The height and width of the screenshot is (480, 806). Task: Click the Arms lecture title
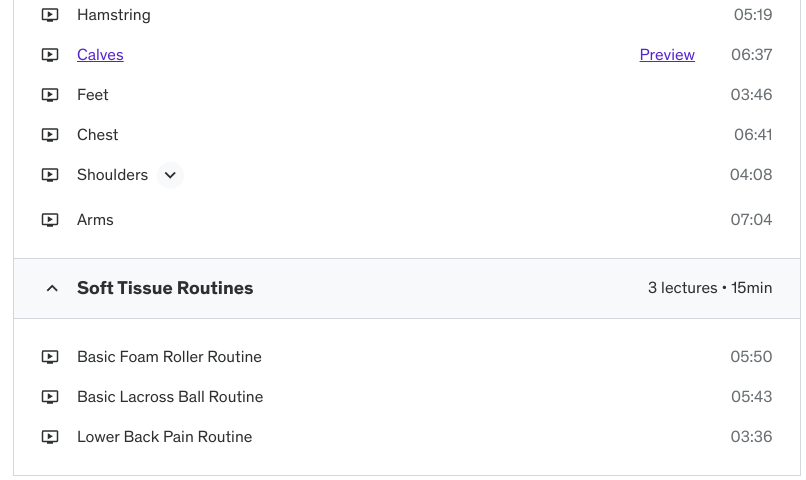tap(95, 220)
